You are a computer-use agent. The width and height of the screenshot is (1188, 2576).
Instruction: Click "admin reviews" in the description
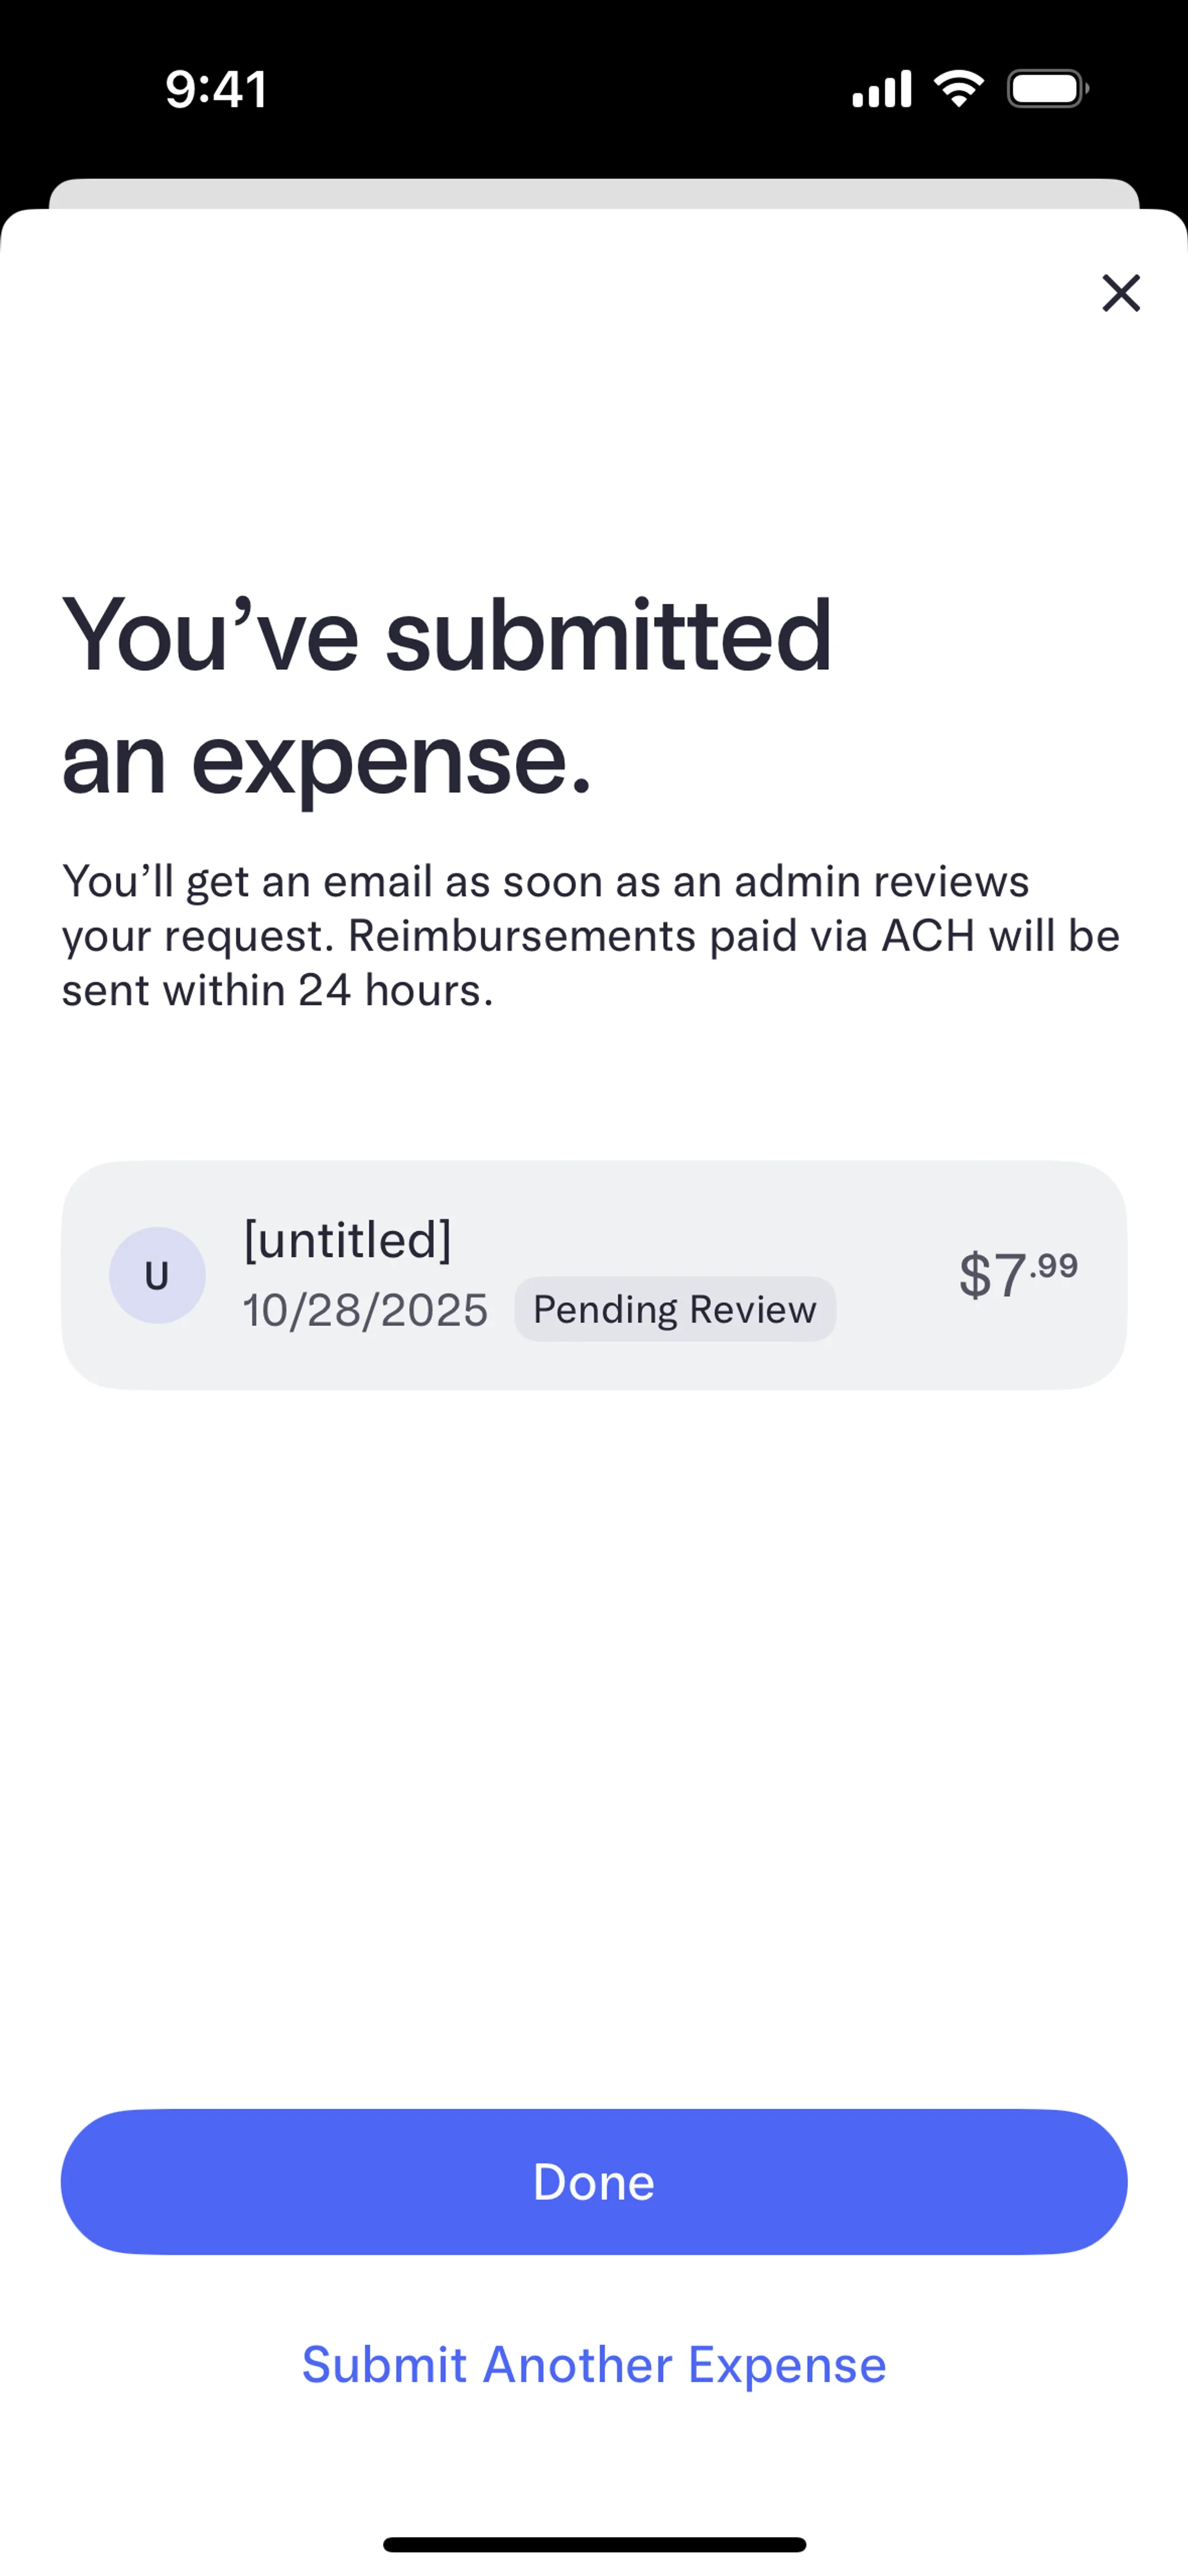coord(881,881)
